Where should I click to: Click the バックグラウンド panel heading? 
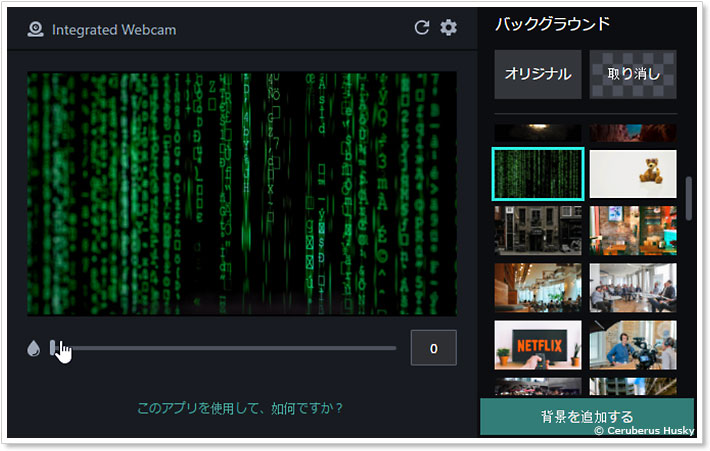pyautogui.click(x=552, y=24)
